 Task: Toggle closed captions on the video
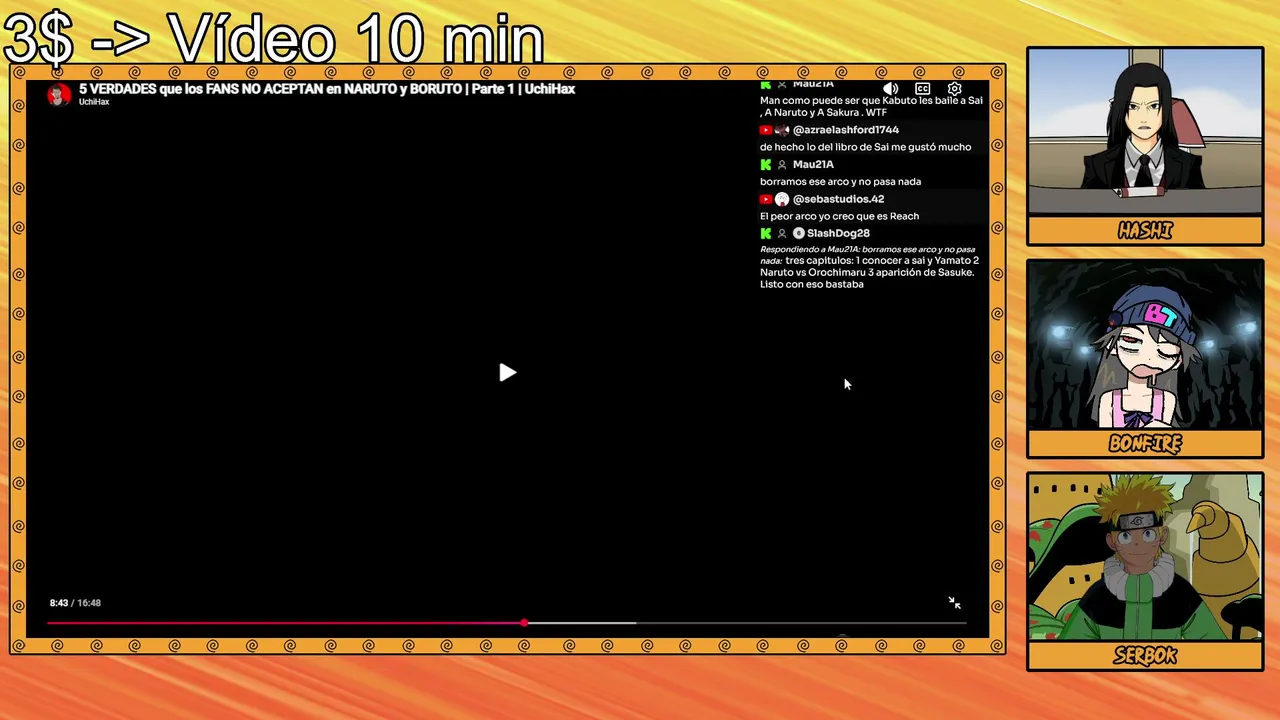coord(923,89)
